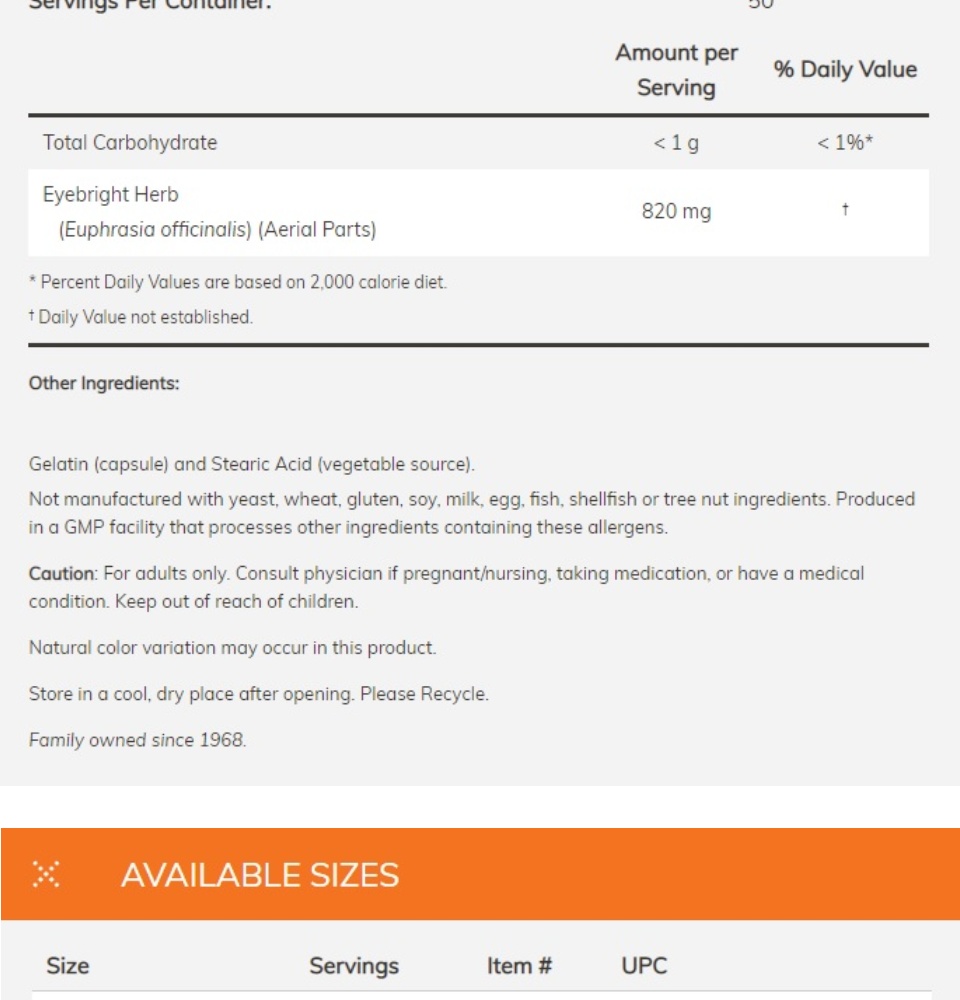Click the 820 mg amount value
960x1000 pixels.
pos(676,211)
